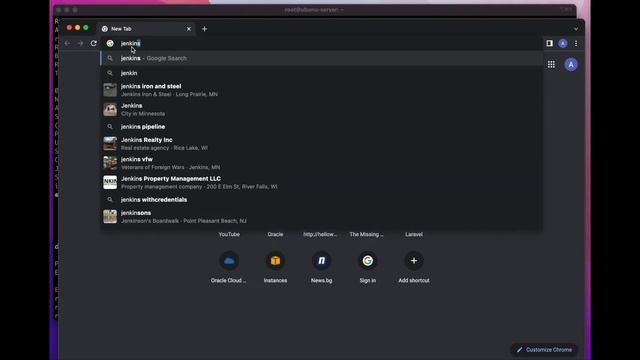
Task: Click the jenkinsons boardwalk thumbnail
Action: tap(110, 217)
